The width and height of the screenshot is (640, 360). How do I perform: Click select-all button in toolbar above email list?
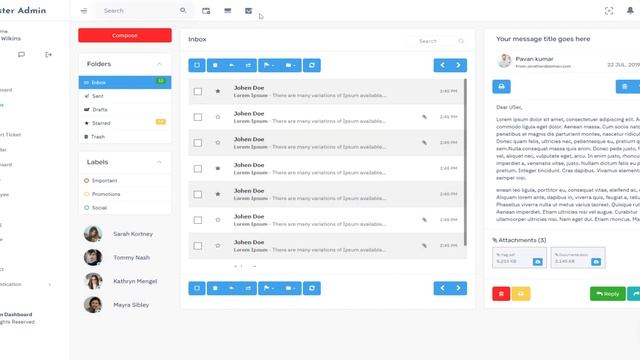[x=197, y=65]
